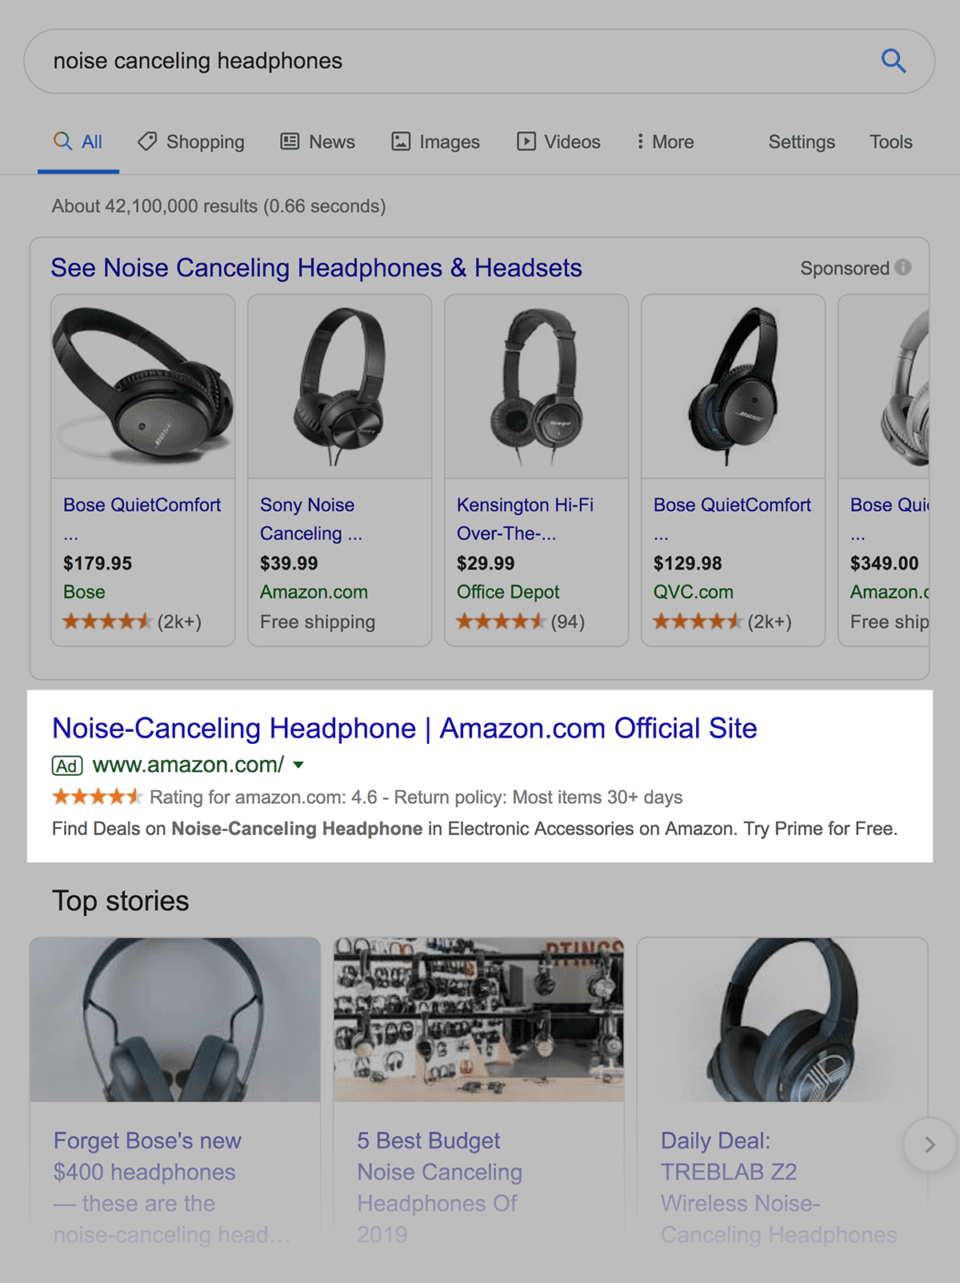Open Forget Bose's new $400 headphones story
This screenshot has width=960, height=1283.
tap(172, 1187)
